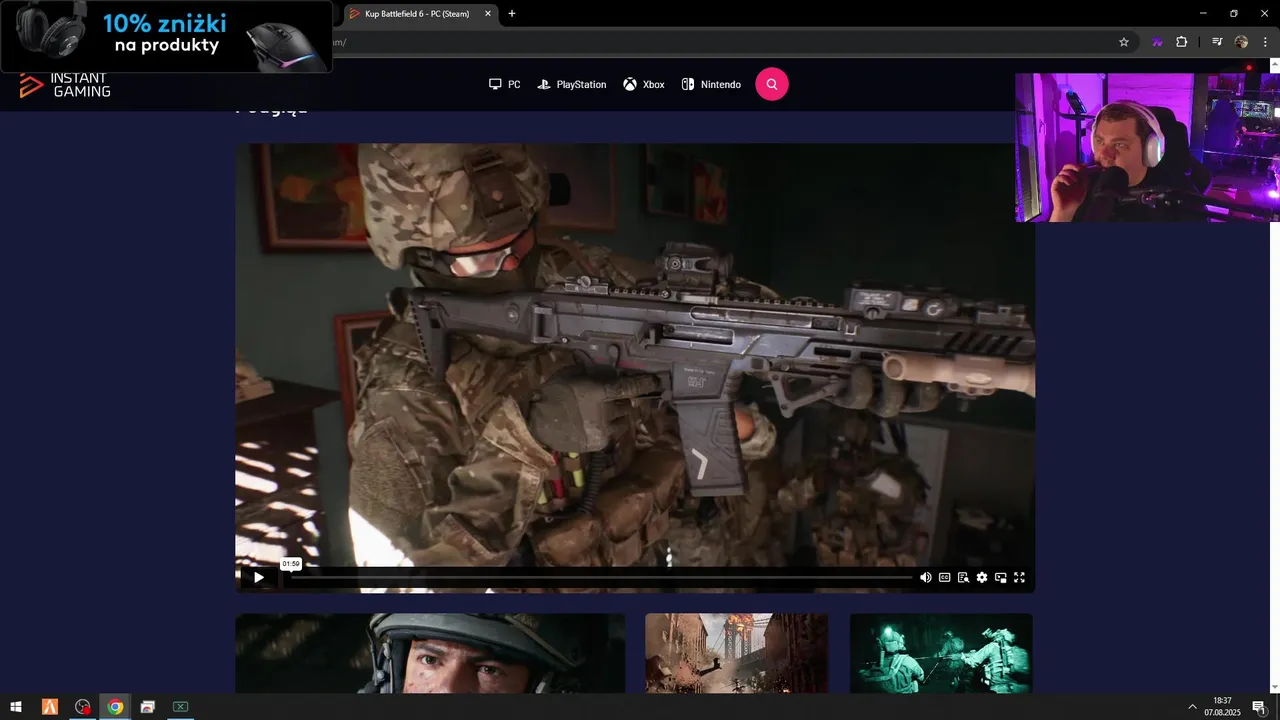Open the night-vision soldiers screenshot thumbnail
This screenshot has width=1280, height=720.
[941, 653]
